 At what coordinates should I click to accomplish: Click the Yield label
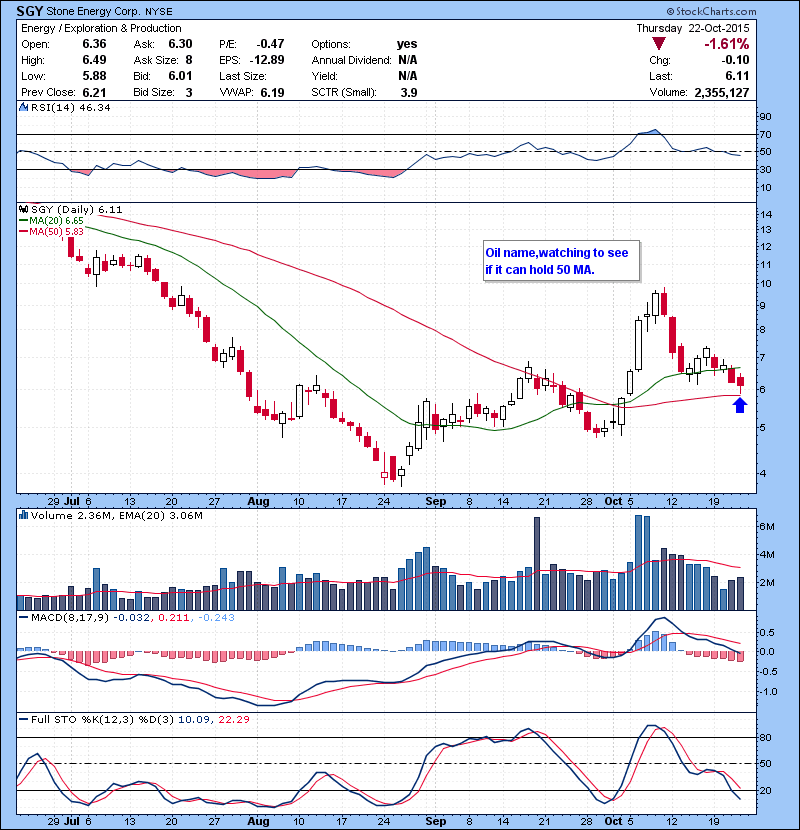(325, 76)
